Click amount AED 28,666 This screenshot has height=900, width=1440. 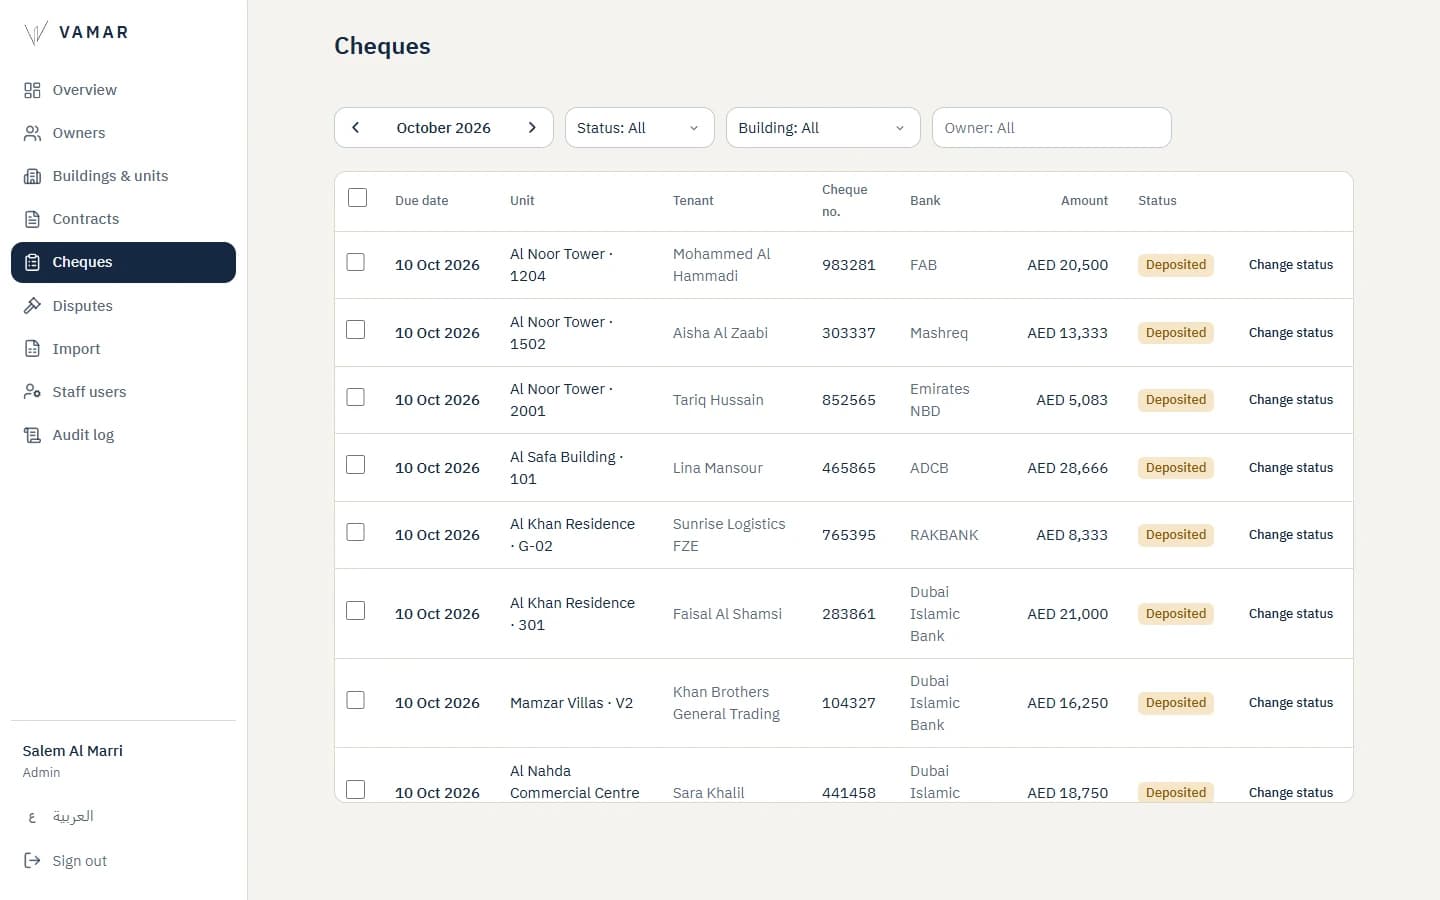[x=1068, y=468]
